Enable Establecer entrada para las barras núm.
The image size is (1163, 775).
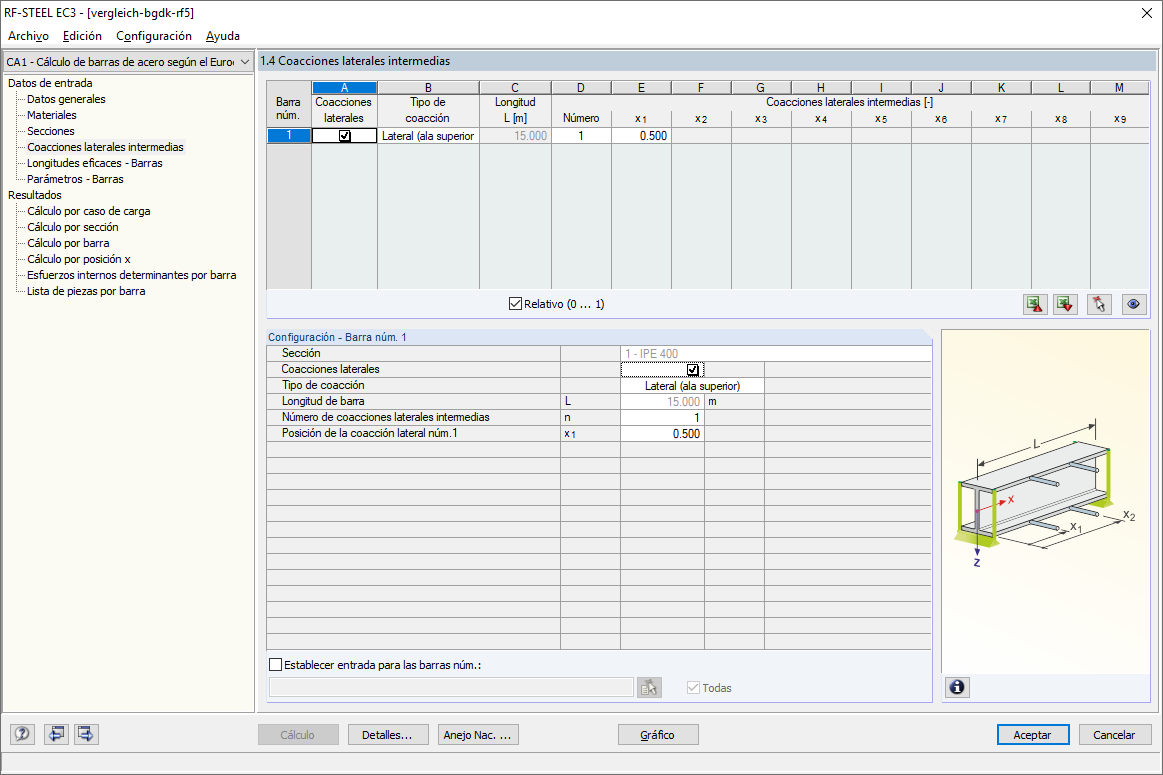(x=275, y=664)
